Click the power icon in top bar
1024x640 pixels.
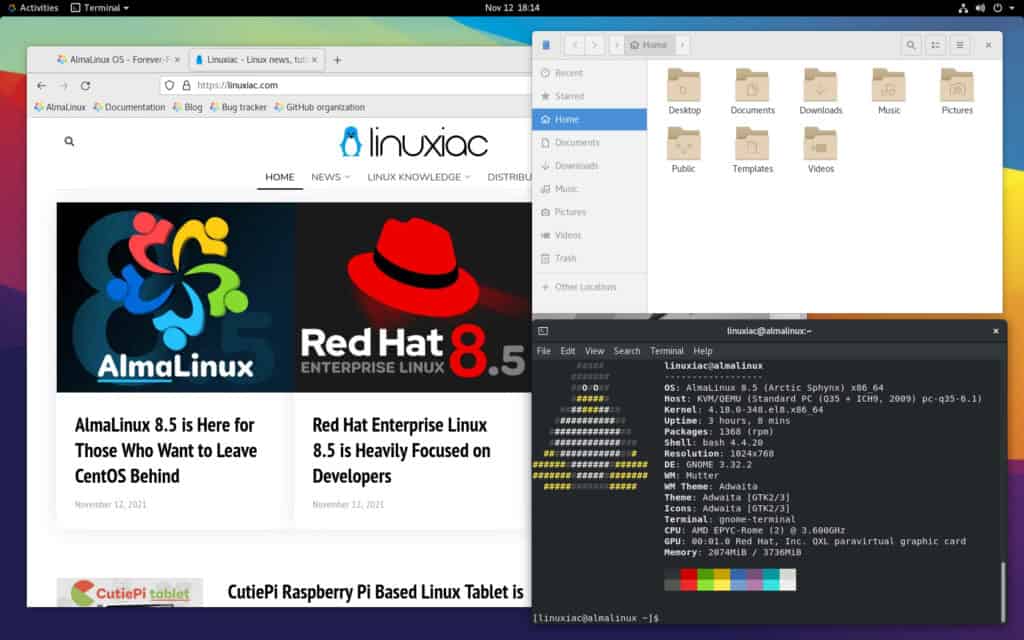pyautogui.click(x=997, y=8)
